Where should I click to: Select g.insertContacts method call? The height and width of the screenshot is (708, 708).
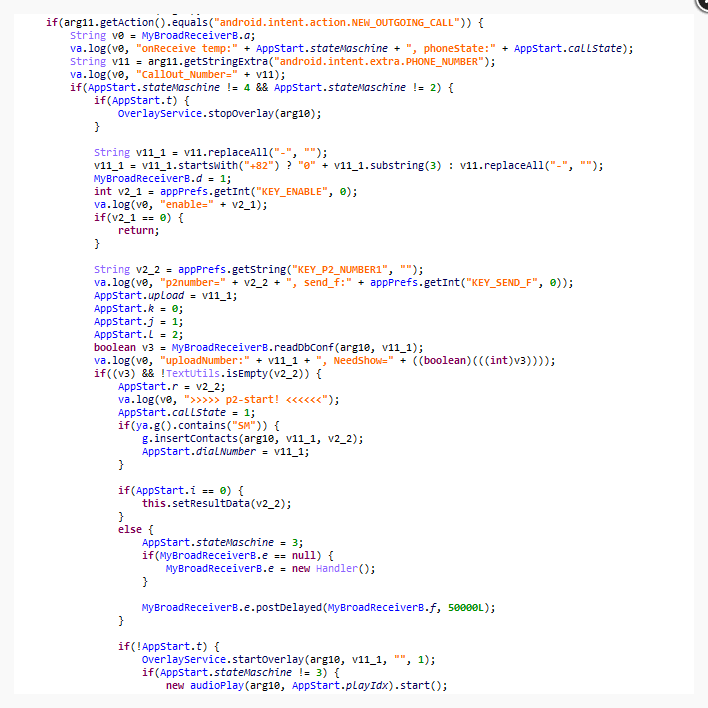pyautogui.click(x=252, y=439)
